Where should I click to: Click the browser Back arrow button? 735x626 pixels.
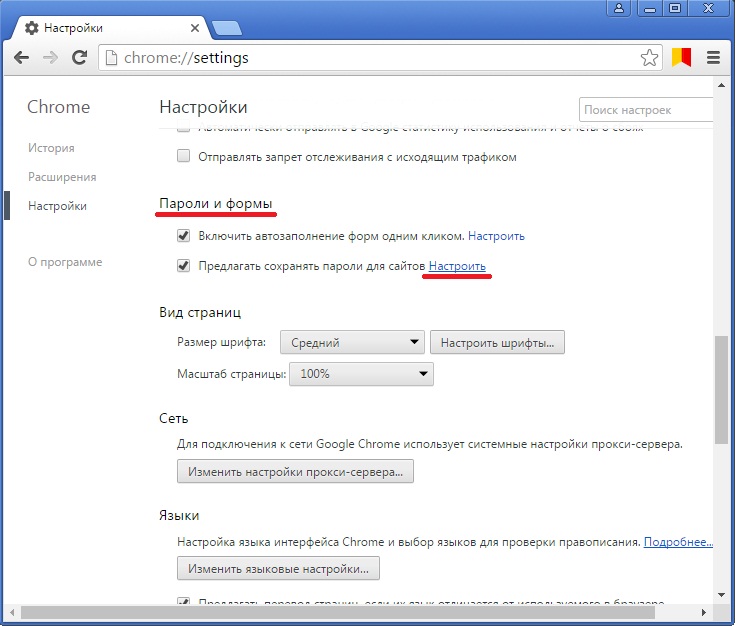(21, 58)
